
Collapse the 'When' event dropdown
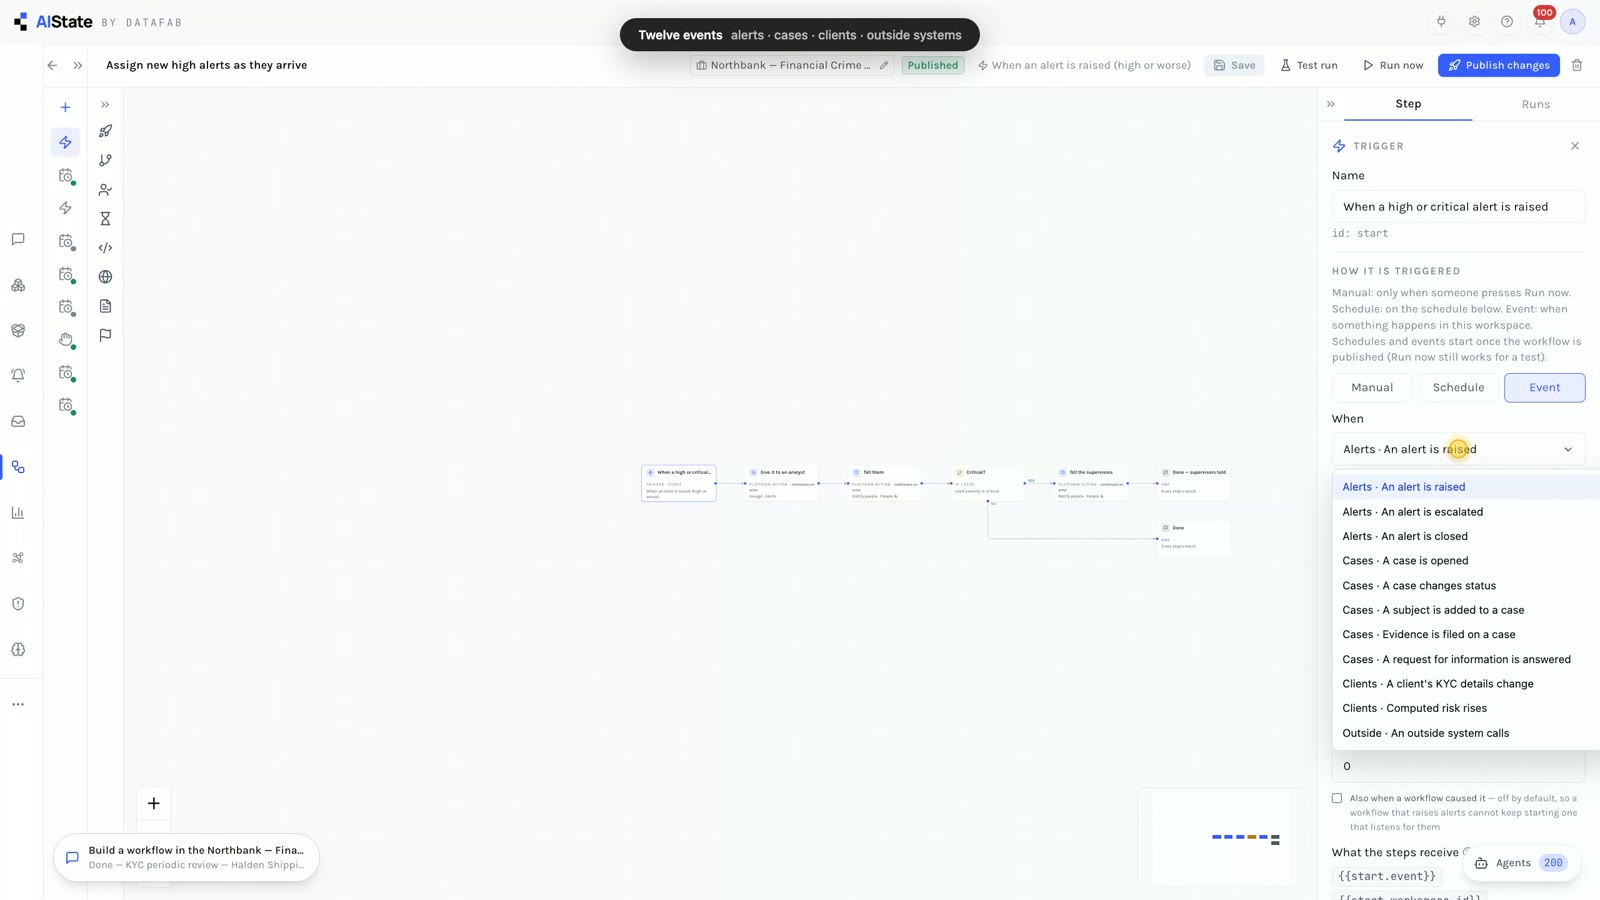pyautogui.click(x=1458, y=450)
